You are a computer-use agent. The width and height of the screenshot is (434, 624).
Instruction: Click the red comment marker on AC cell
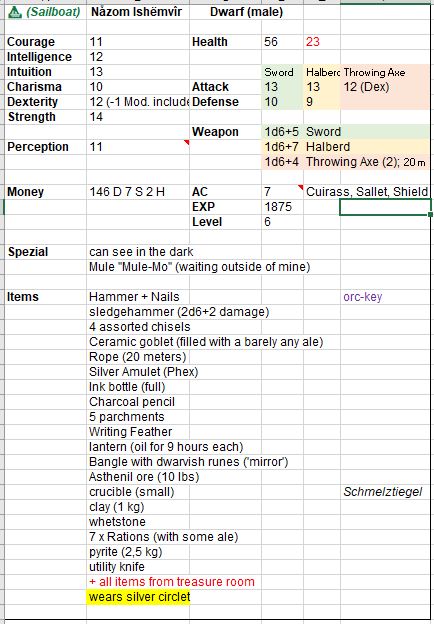(300, 187)
